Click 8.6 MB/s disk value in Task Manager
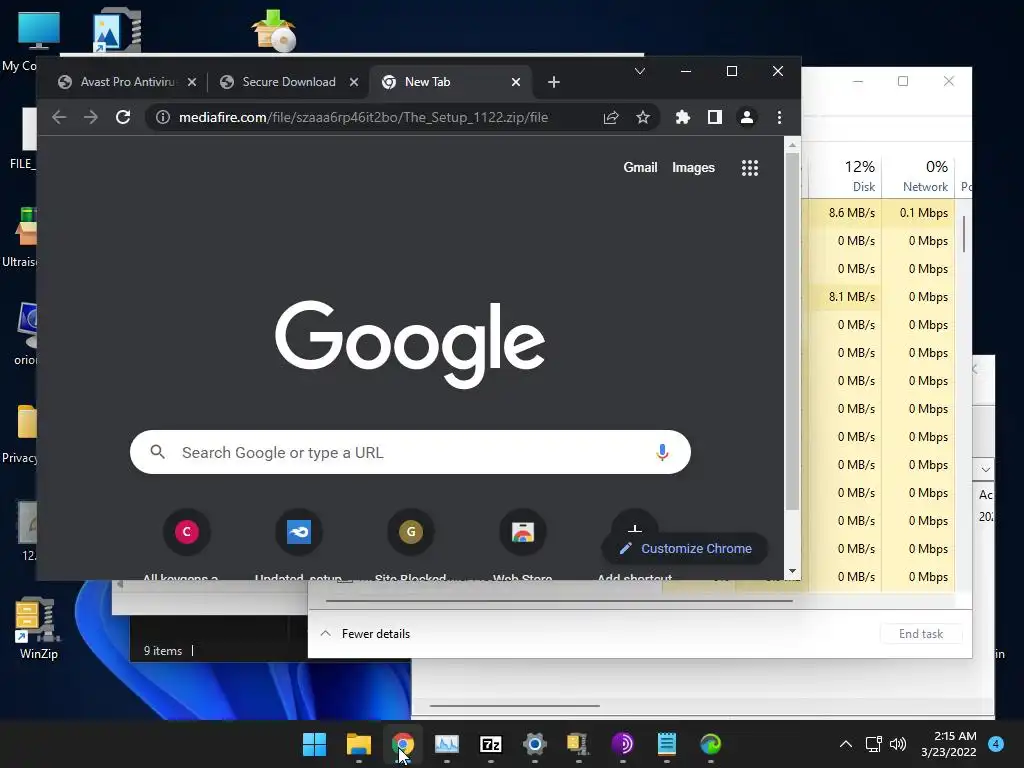The height and width of the screenshot is (768, 1024). point(852,213)
